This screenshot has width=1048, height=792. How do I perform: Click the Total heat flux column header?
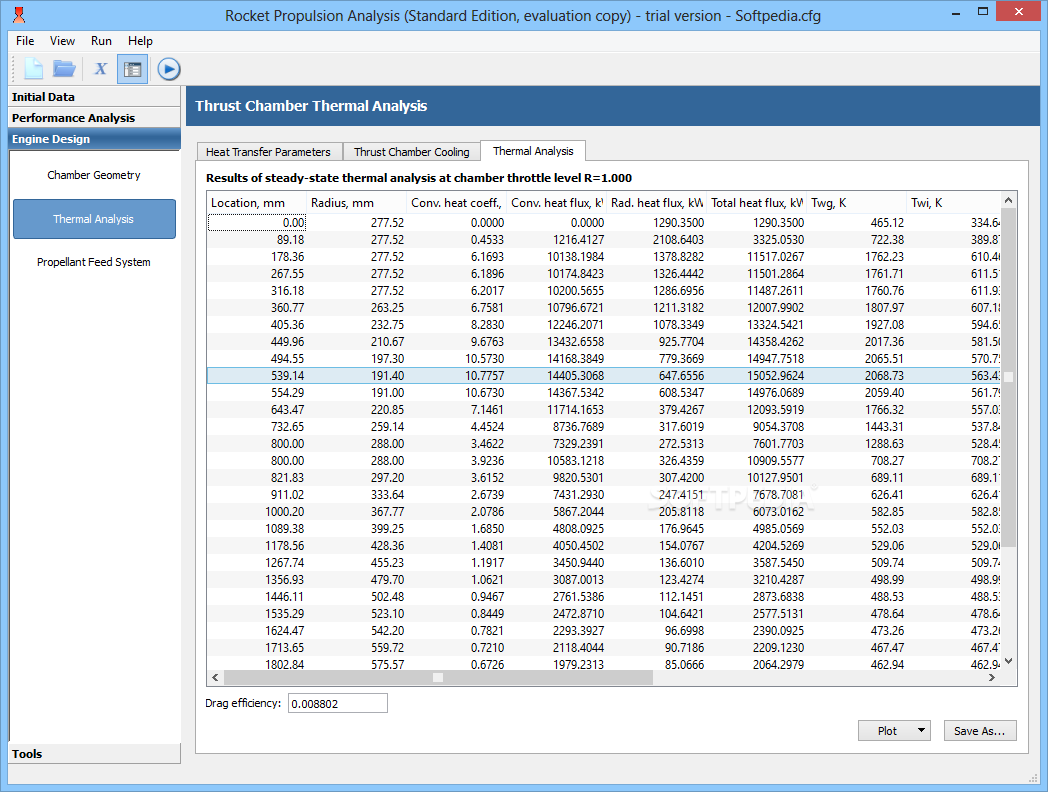757,203
